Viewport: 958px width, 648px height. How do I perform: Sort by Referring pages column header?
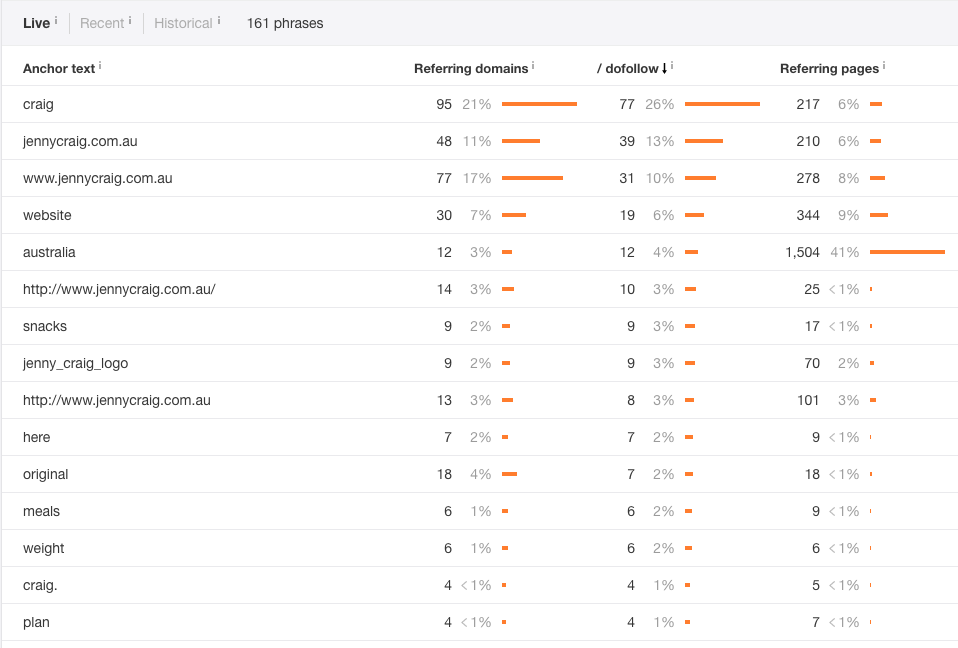[829, 68]
